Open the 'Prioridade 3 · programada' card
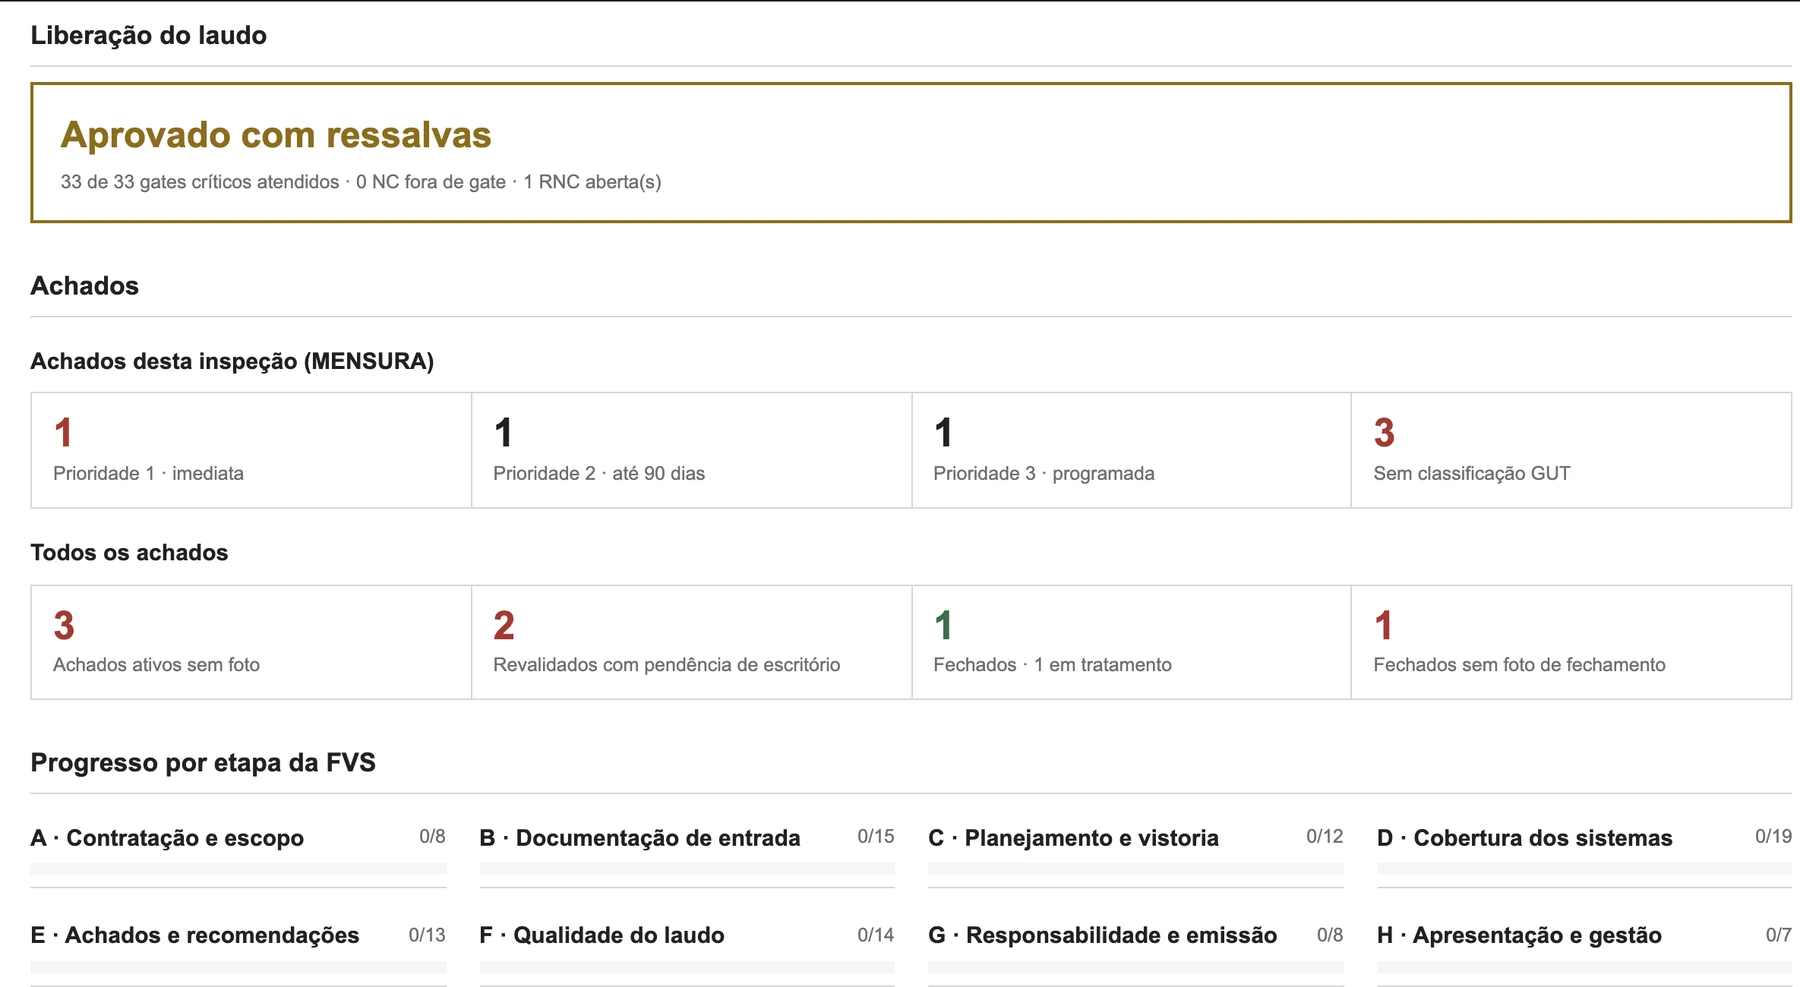Viewport: 1800px width, 987px height. [1131, 450]
